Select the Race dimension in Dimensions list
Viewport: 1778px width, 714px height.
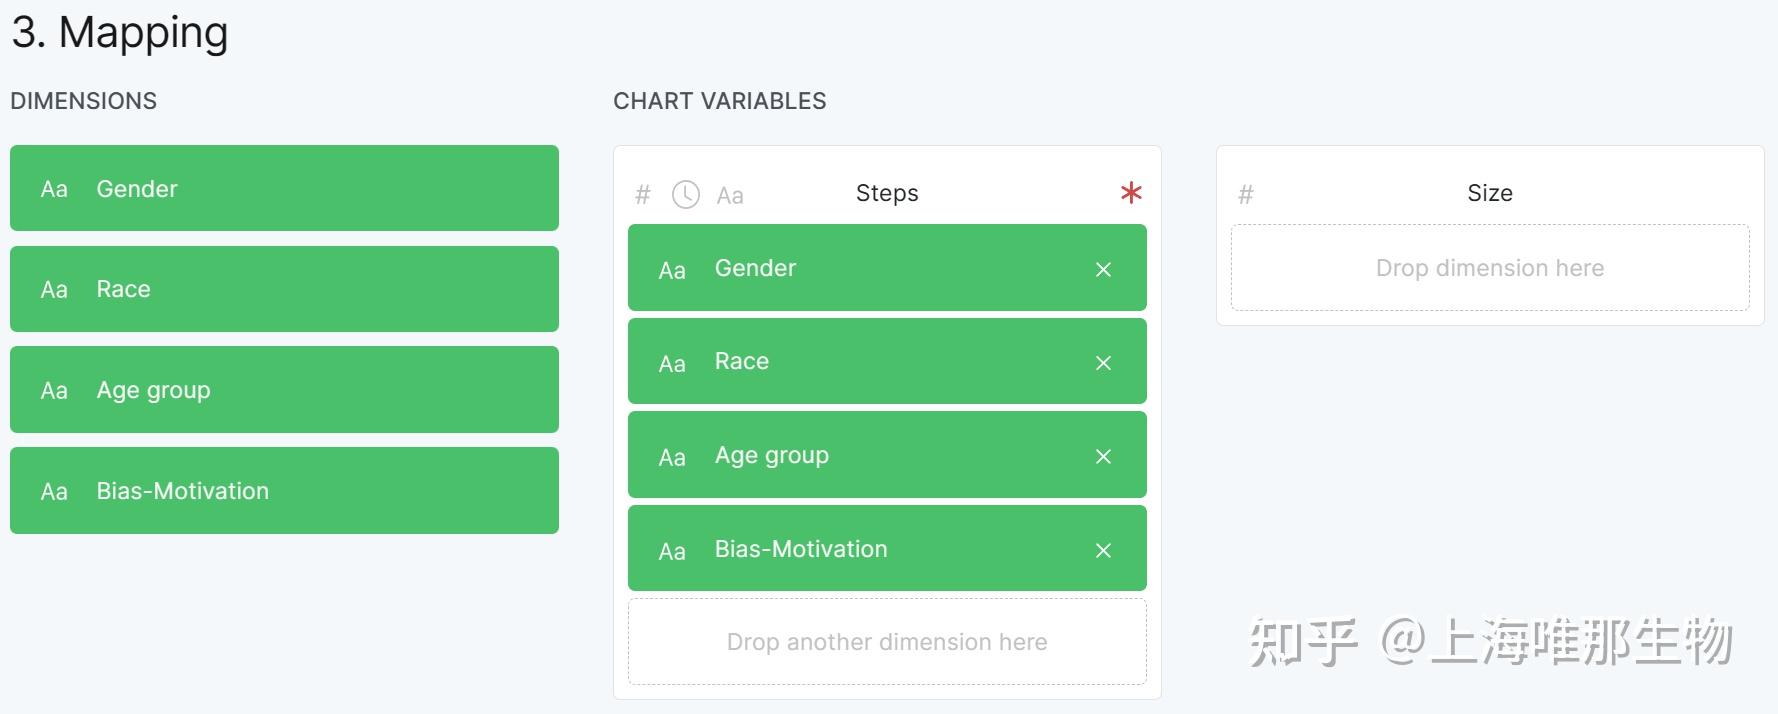(x=284, y=289)
